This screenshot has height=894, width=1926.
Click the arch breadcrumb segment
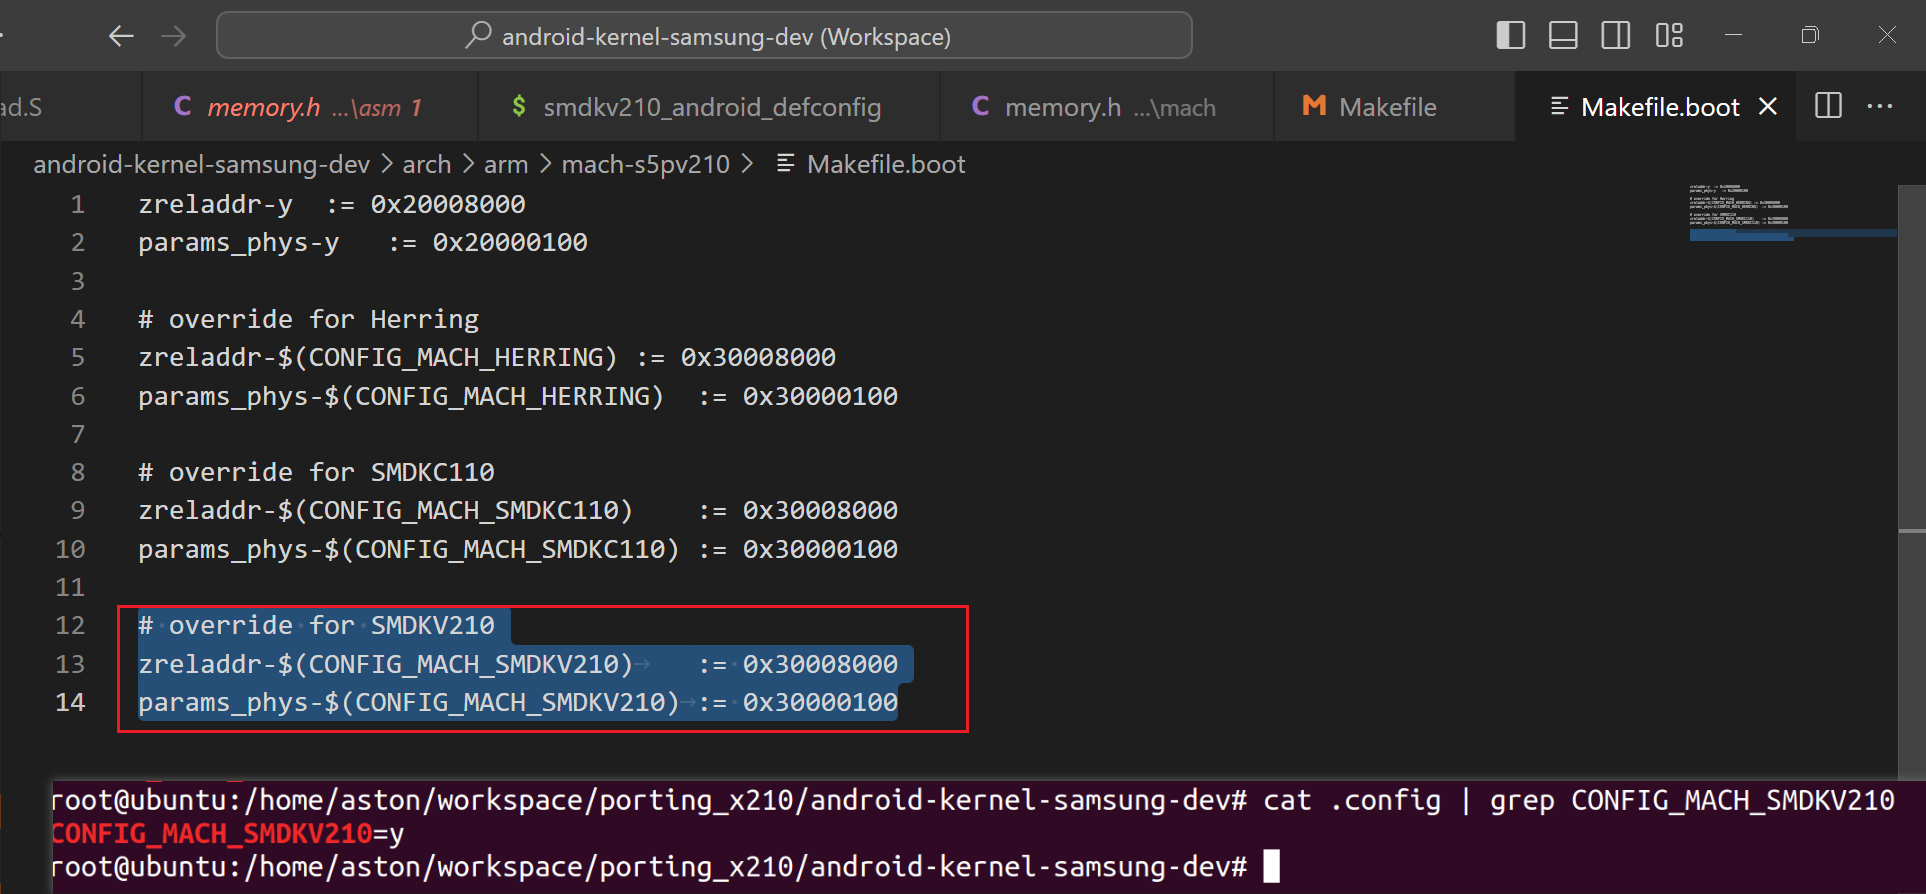coord(427,164)
